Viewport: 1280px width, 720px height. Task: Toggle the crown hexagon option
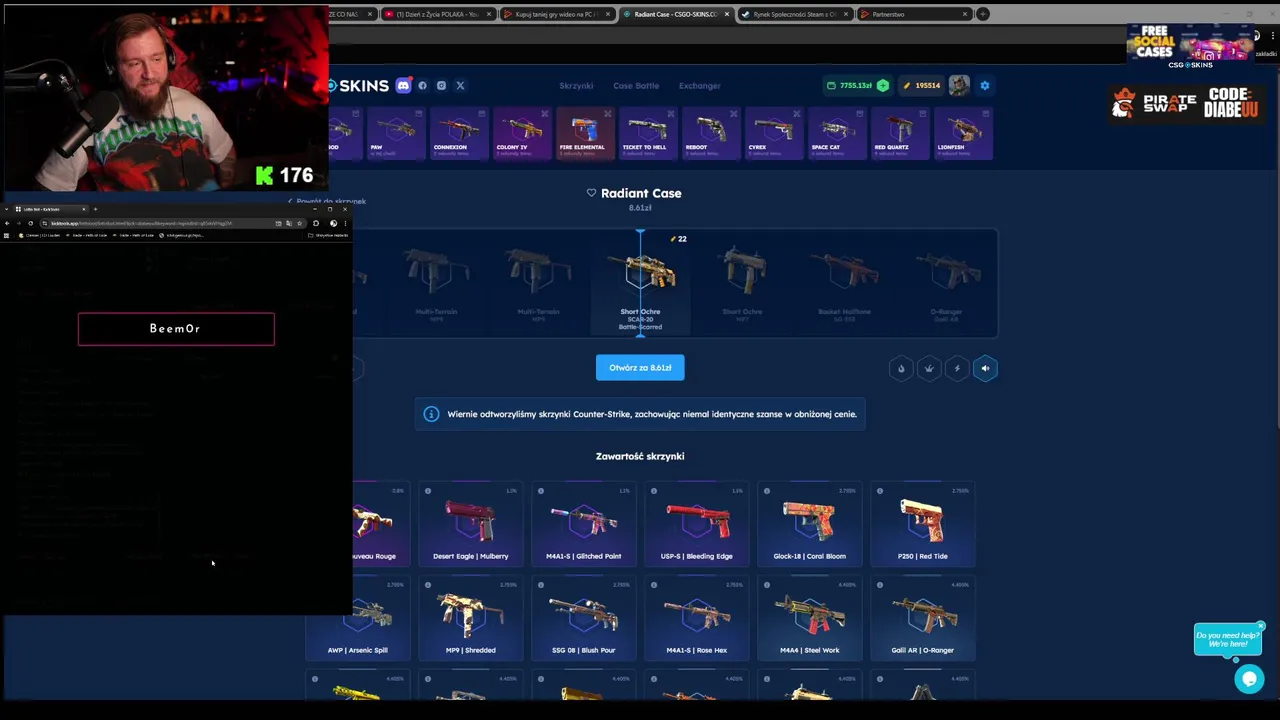click(x=929, y=369)
